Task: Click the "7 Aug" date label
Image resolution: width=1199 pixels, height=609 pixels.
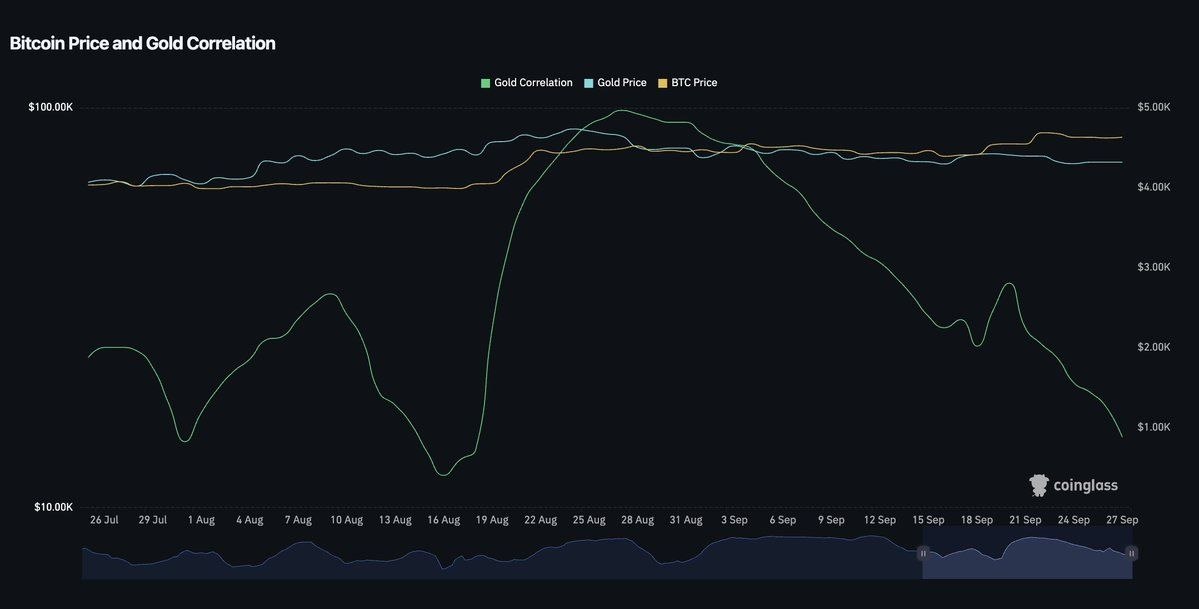Action: (x=298, y=520)
